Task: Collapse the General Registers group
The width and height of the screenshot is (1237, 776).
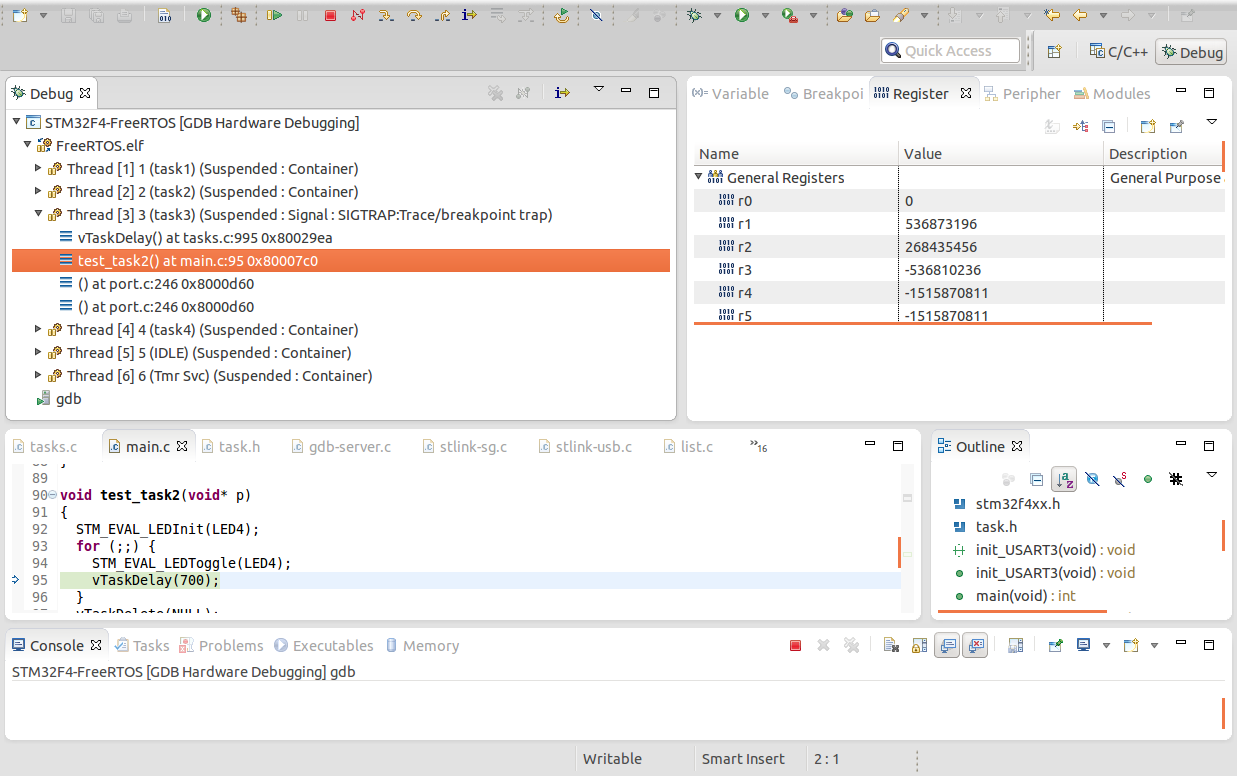Action: click(x=699, y=177)
